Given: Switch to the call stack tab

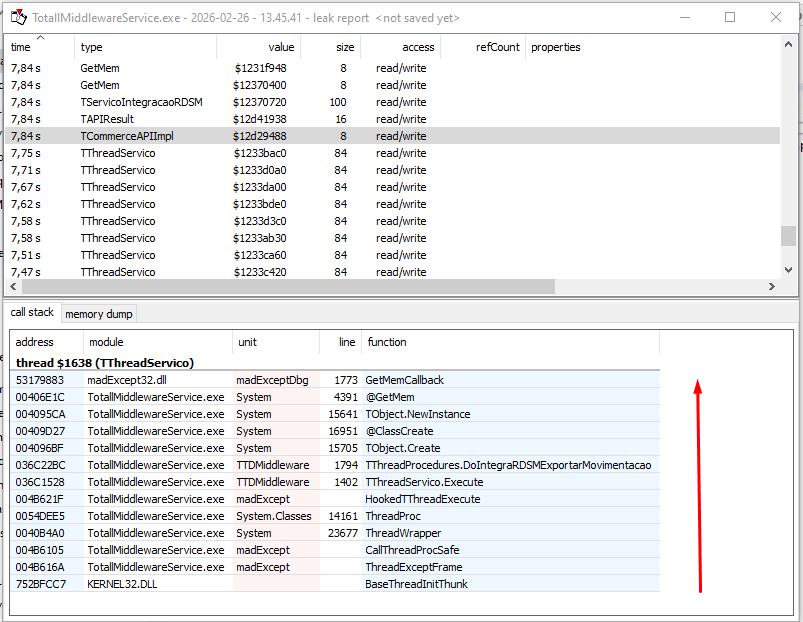Looking at the screenshot, I should click(x=32, y=312).
